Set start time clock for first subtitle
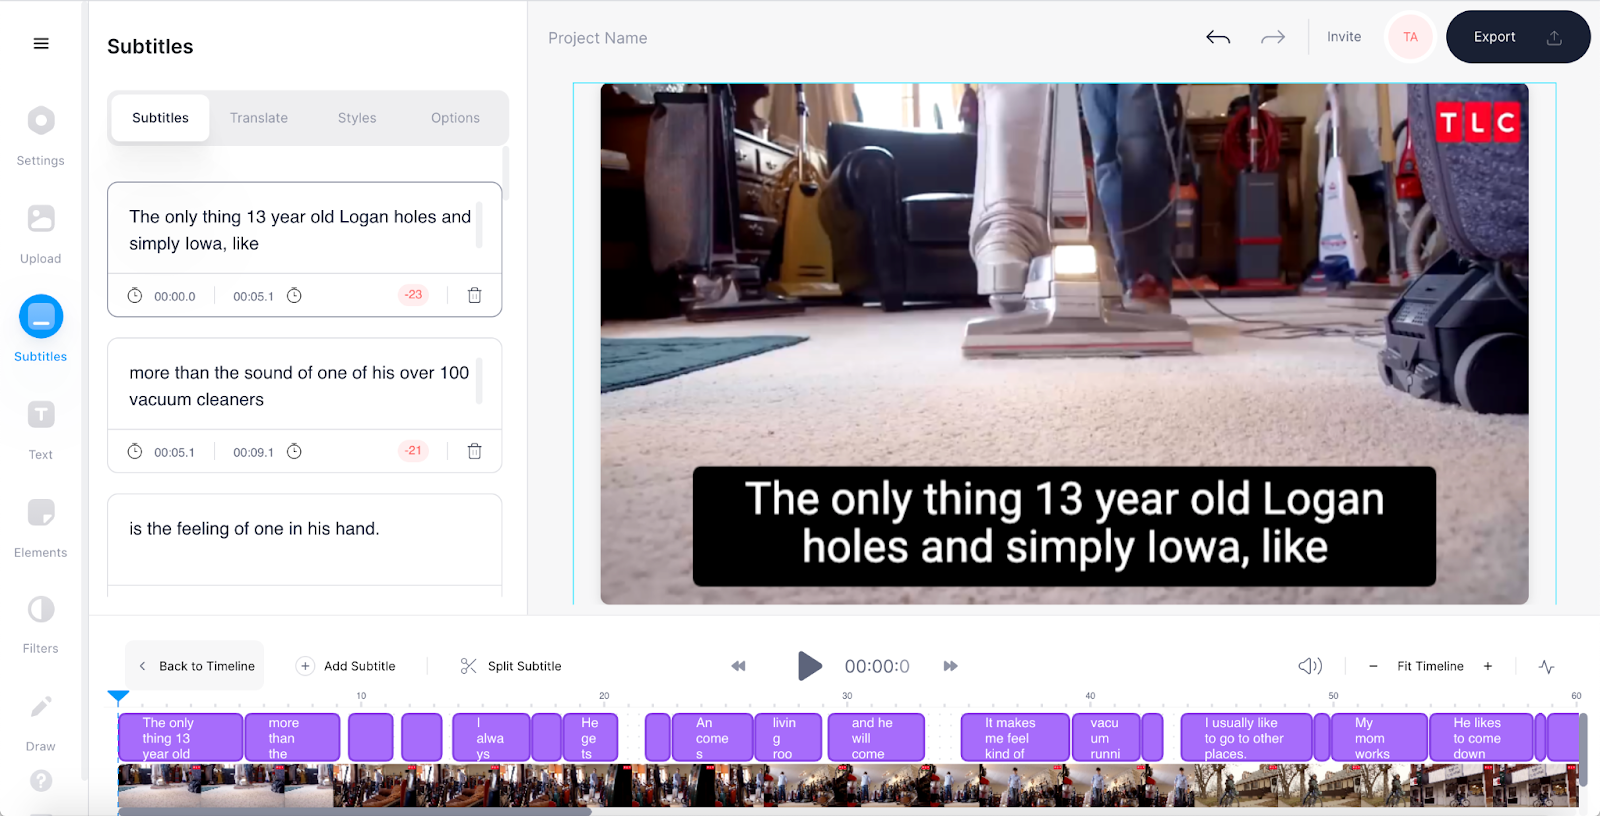 tap(135, 295)
